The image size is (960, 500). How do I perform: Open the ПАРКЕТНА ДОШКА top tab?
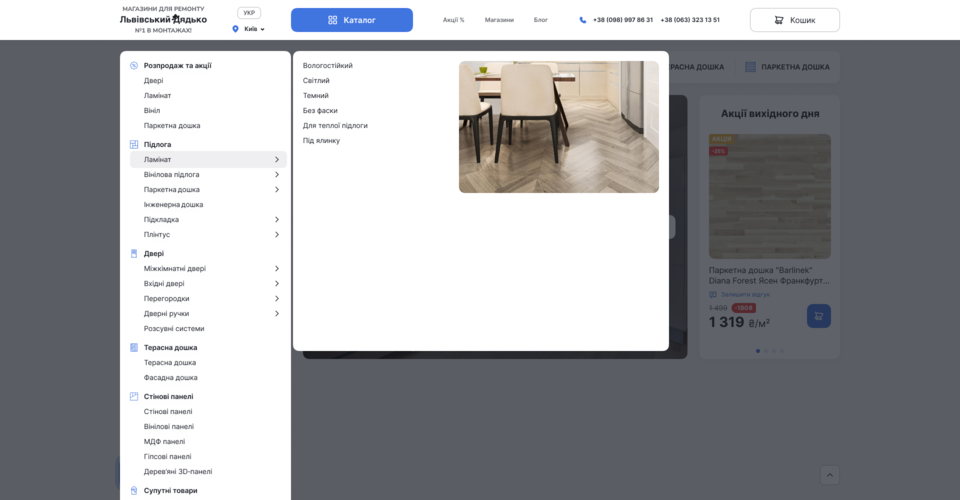point(787,67)
